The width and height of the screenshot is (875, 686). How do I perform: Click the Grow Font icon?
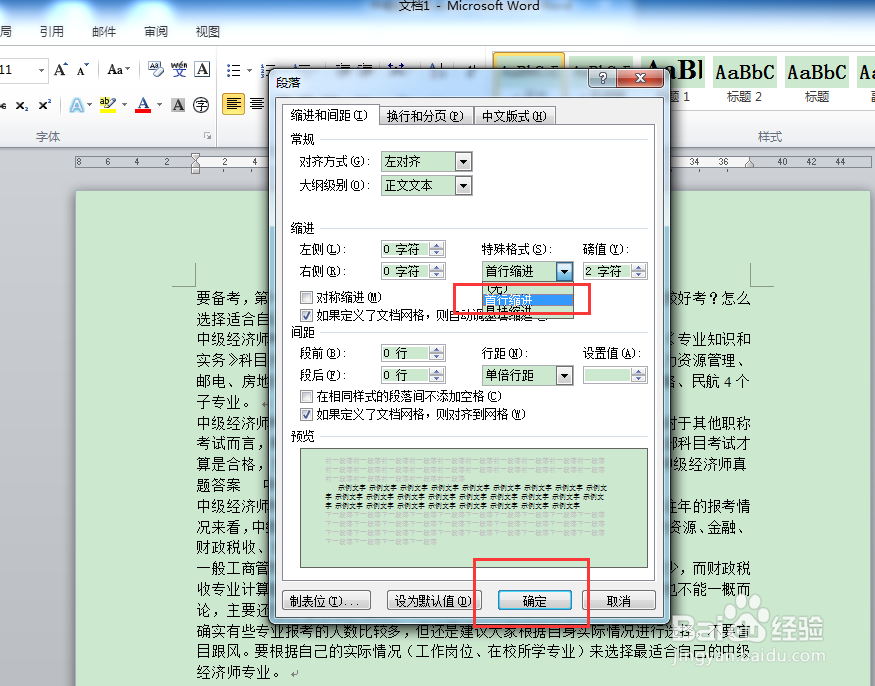pyautogui.click(x=61, y=70)
